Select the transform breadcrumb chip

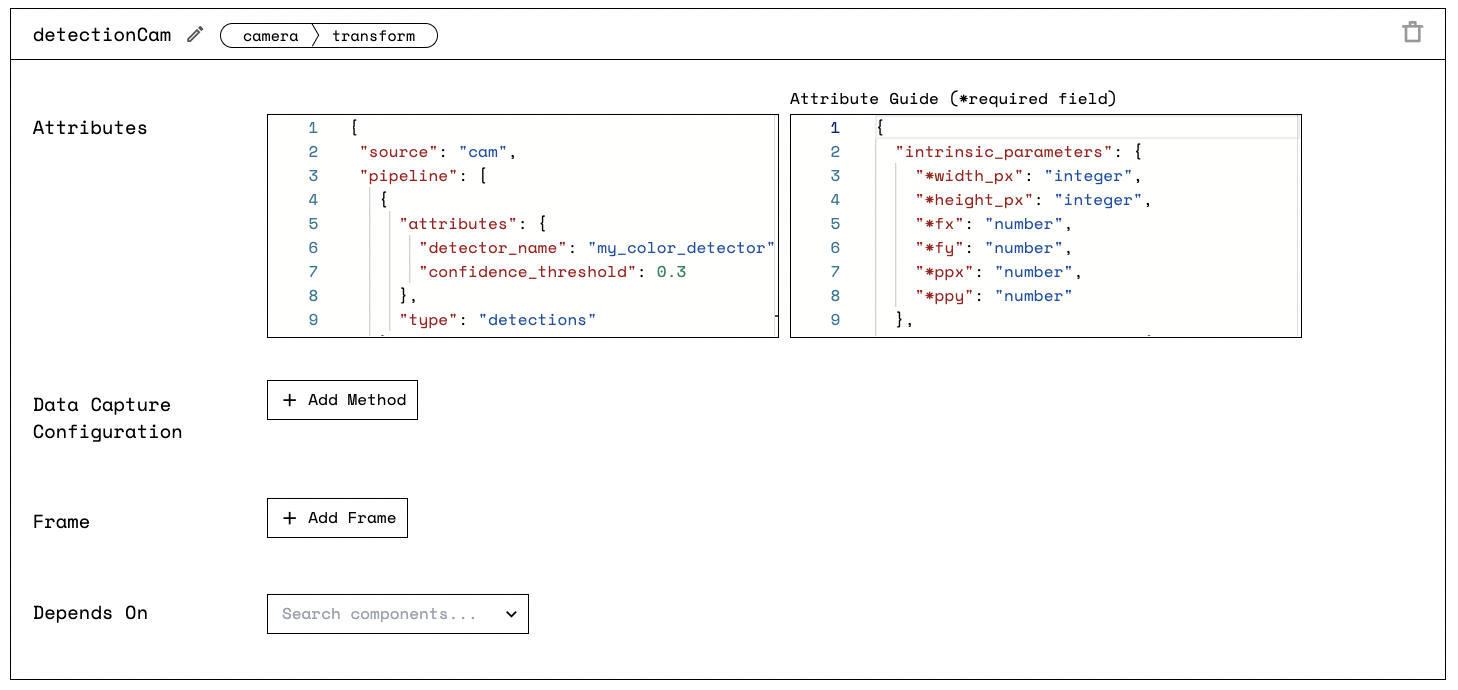pyautogui.click(x=375, y=35)
